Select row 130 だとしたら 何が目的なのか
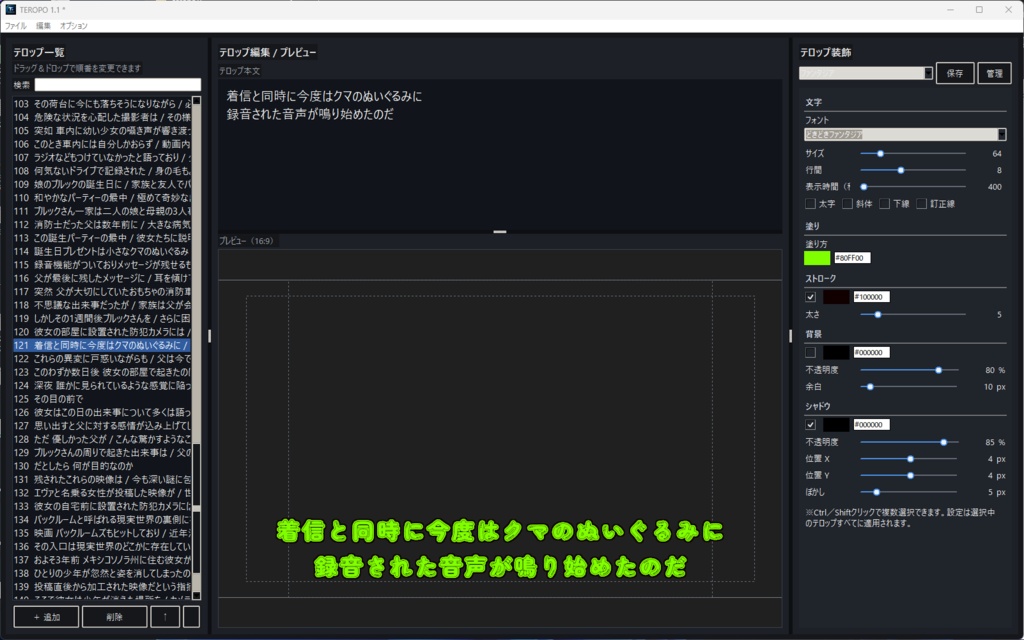 (103, 466)
